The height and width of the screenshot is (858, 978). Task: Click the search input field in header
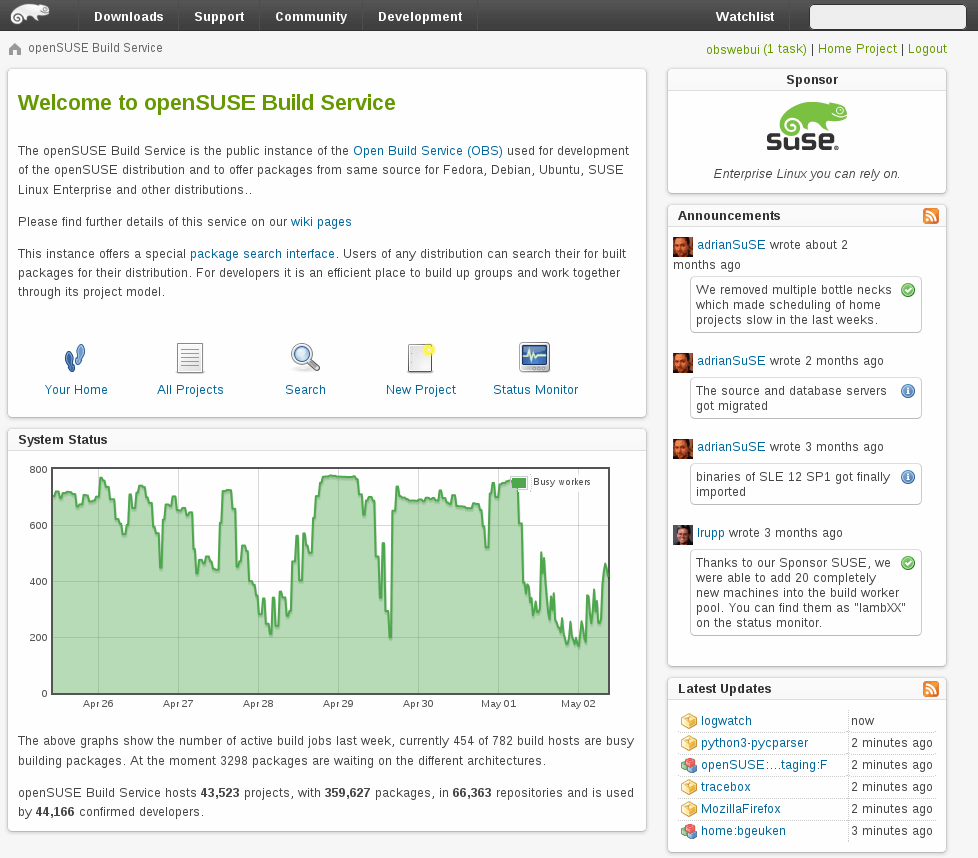point(887,17)
